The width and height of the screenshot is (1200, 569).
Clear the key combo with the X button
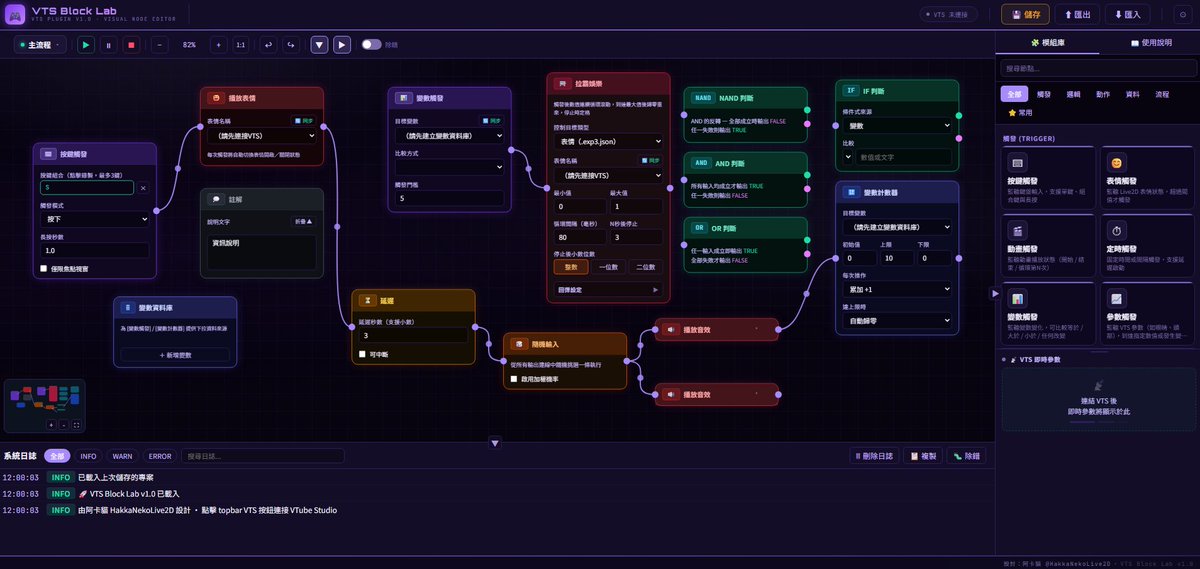point(142,187)
